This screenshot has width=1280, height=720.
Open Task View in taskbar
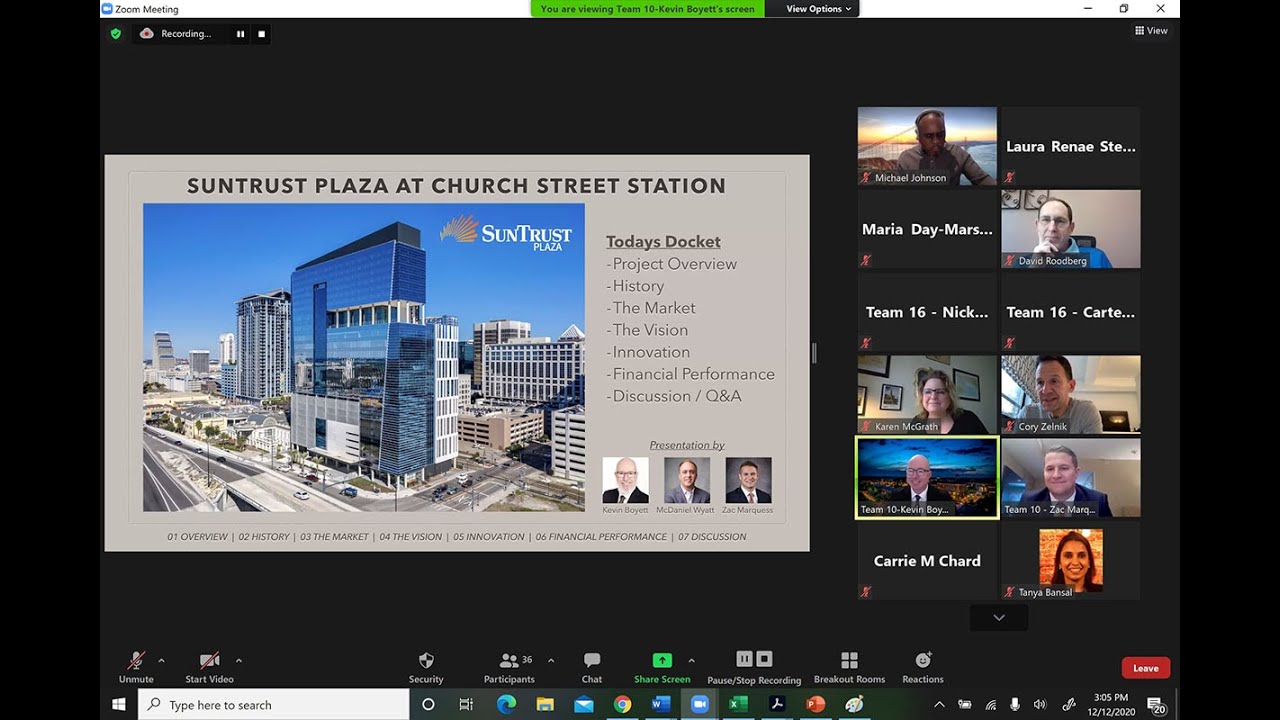coord(466,704)
